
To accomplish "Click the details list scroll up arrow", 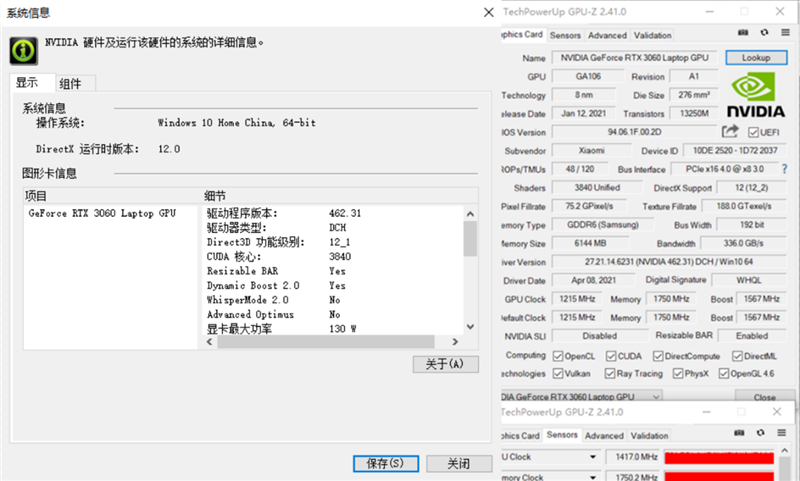I will tap(470, 214).
